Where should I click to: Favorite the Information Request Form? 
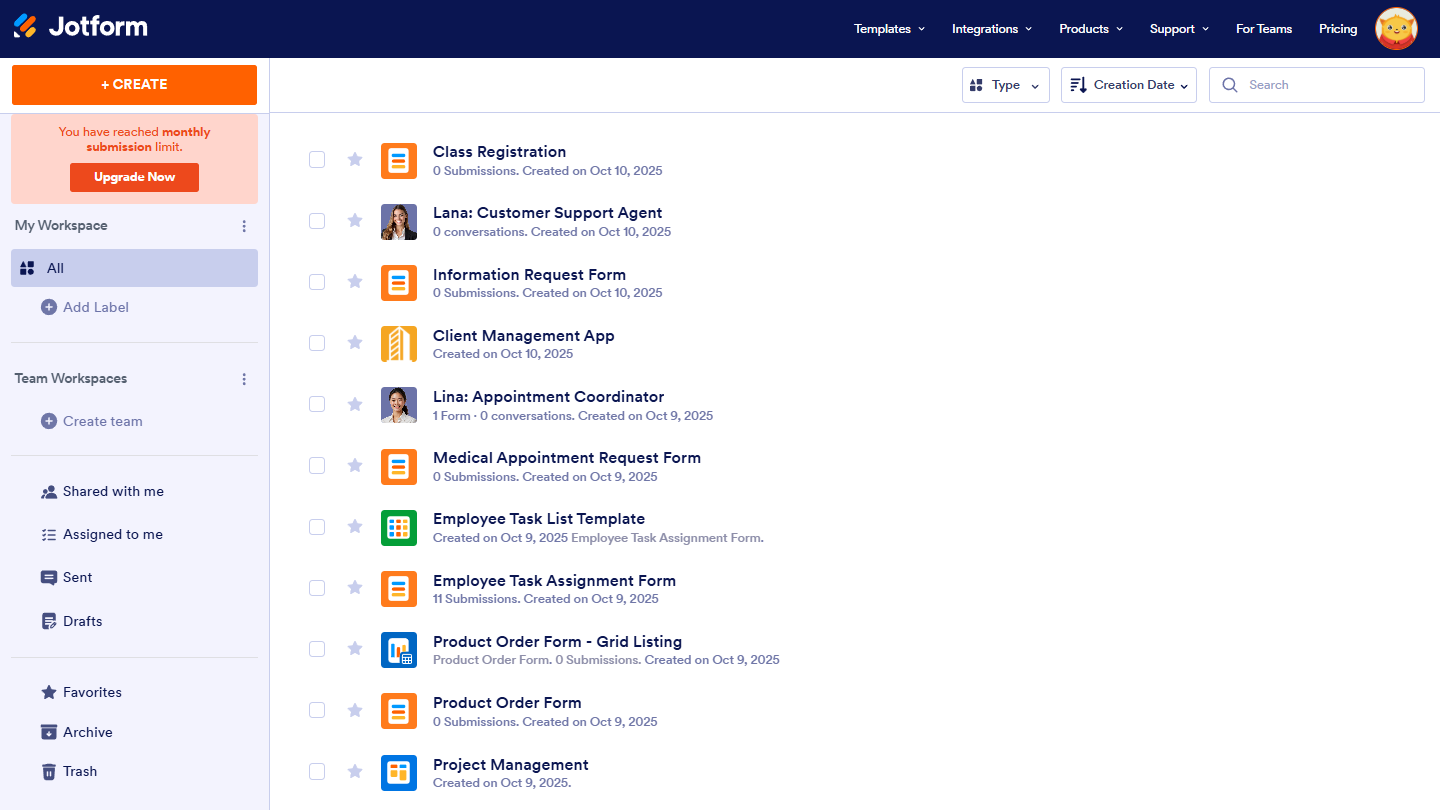point(355,282)
